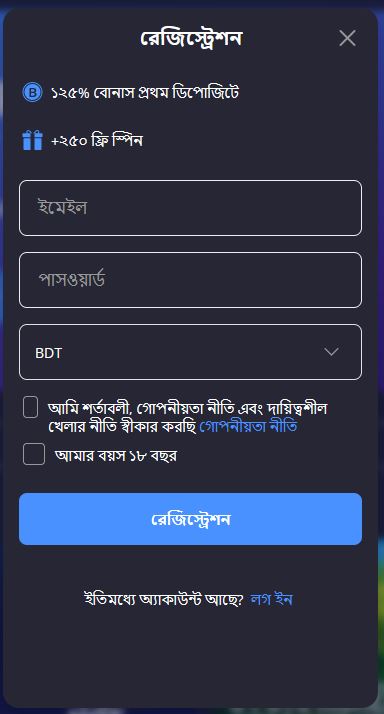Viewport: 384px width, 714px height.
Task: Open the BDT currency dropdown
Action: (x=190, y=352)
